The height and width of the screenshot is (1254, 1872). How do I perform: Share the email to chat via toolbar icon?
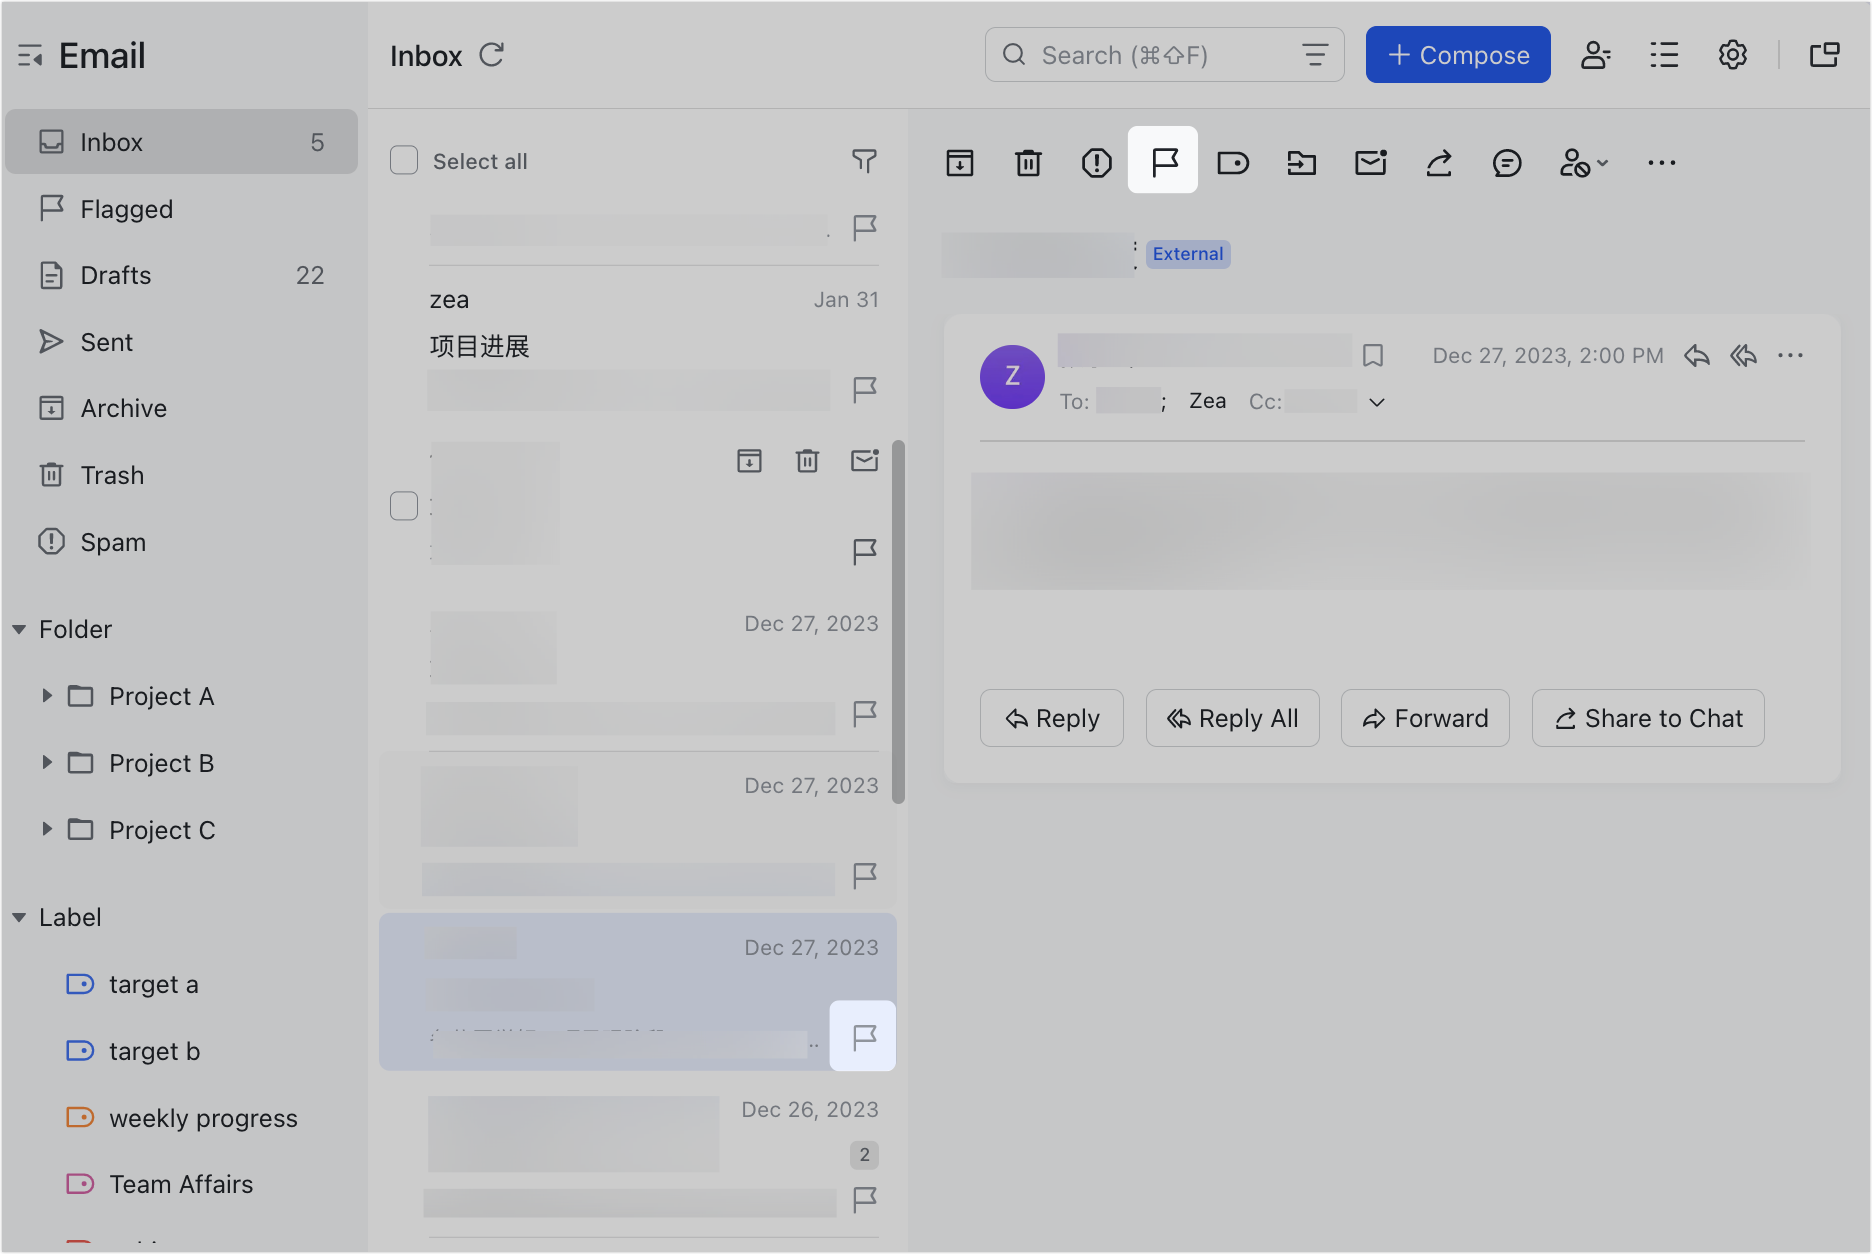click(1507, 162)
